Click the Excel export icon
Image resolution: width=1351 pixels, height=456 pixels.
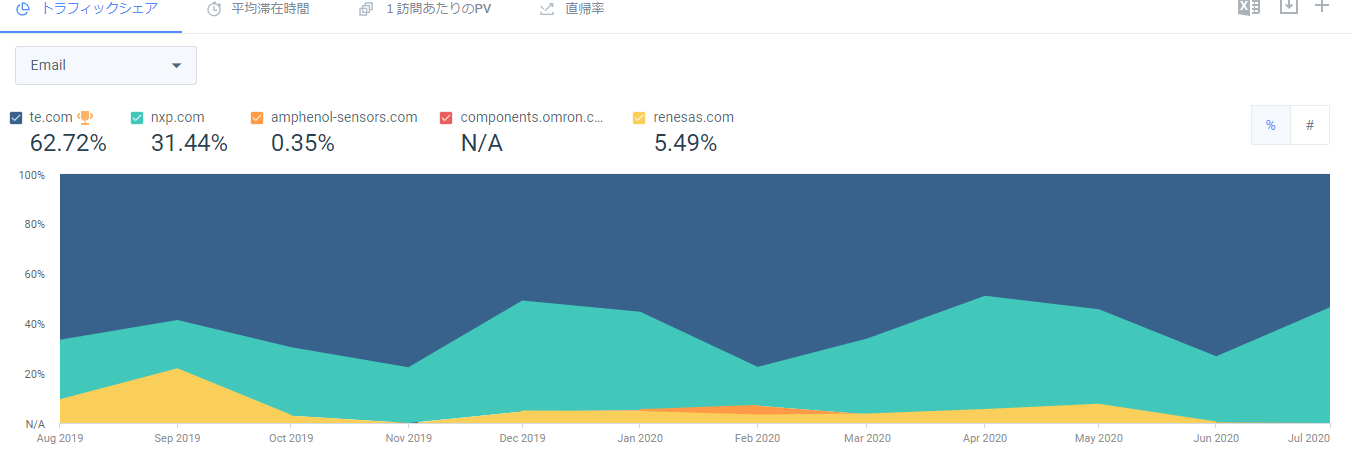coord(1249,7)
